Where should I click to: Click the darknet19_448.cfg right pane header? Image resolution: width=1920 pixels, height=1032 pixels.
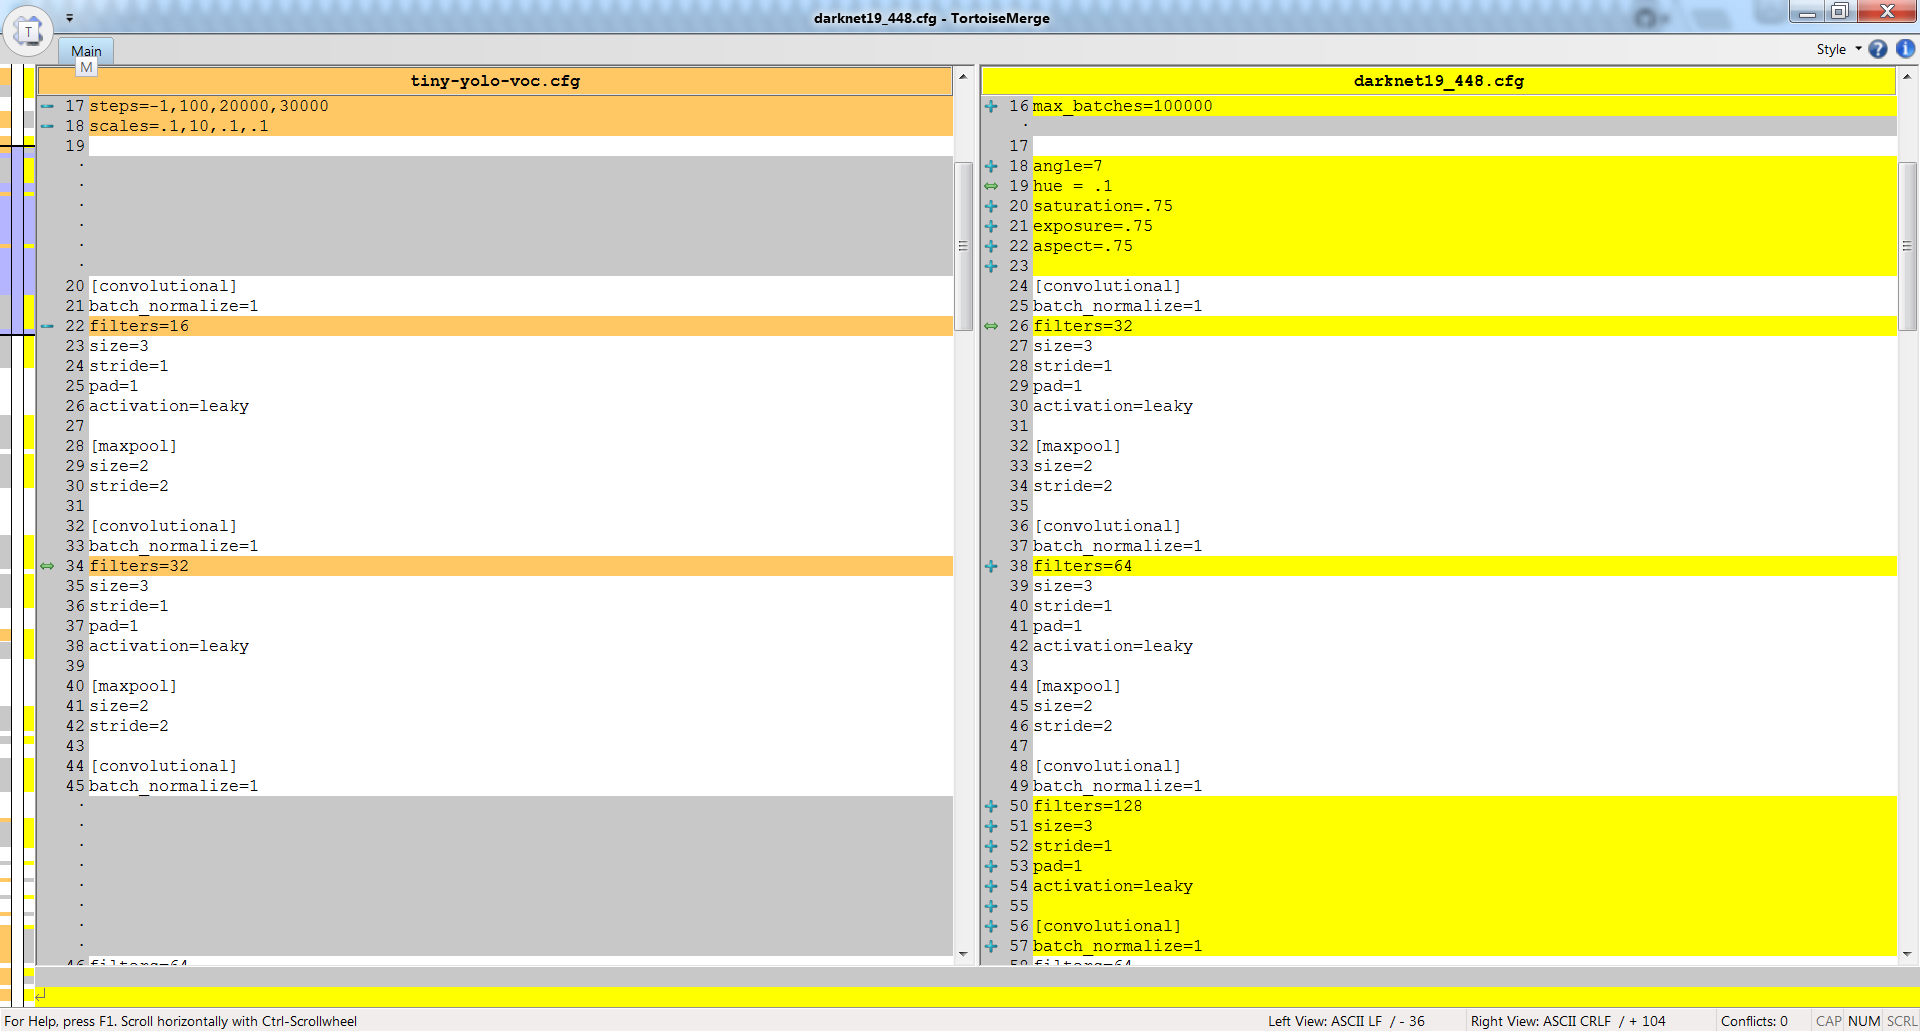1439,81
